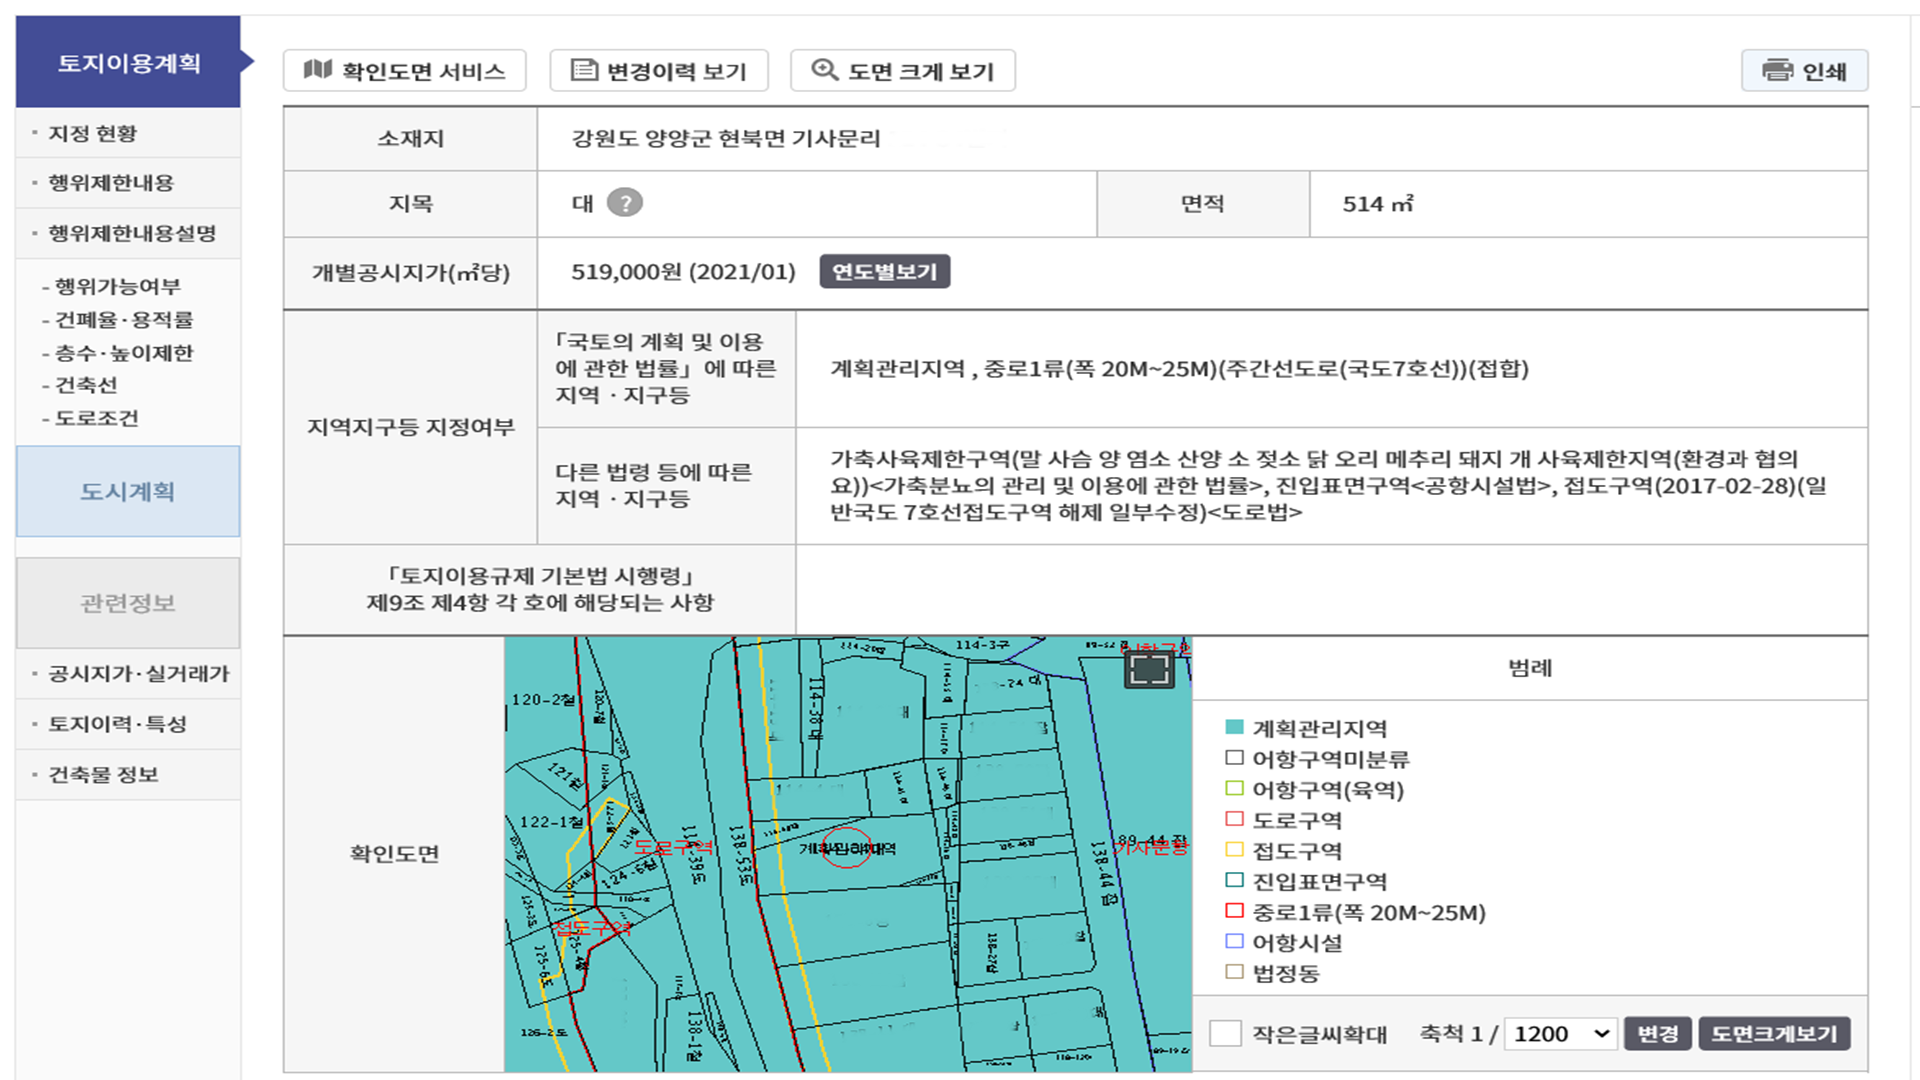Toggle the 작은글씨확대 checkbox

click(1225, 1033)
